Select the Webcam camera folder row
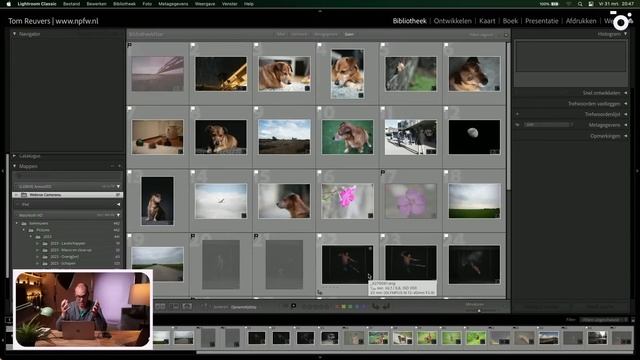This screenshot has height=360, width=640. point(68,195)
